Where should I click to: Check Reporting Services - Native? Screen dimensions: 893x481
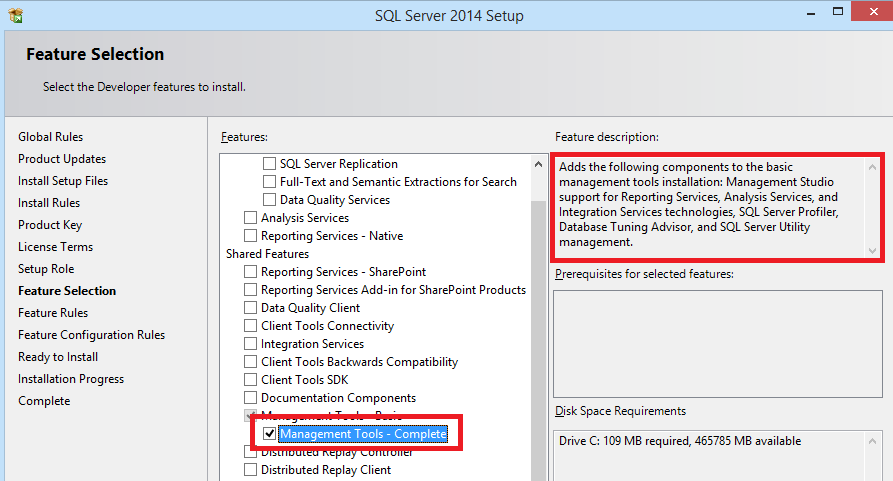click(x=250, y=236)
